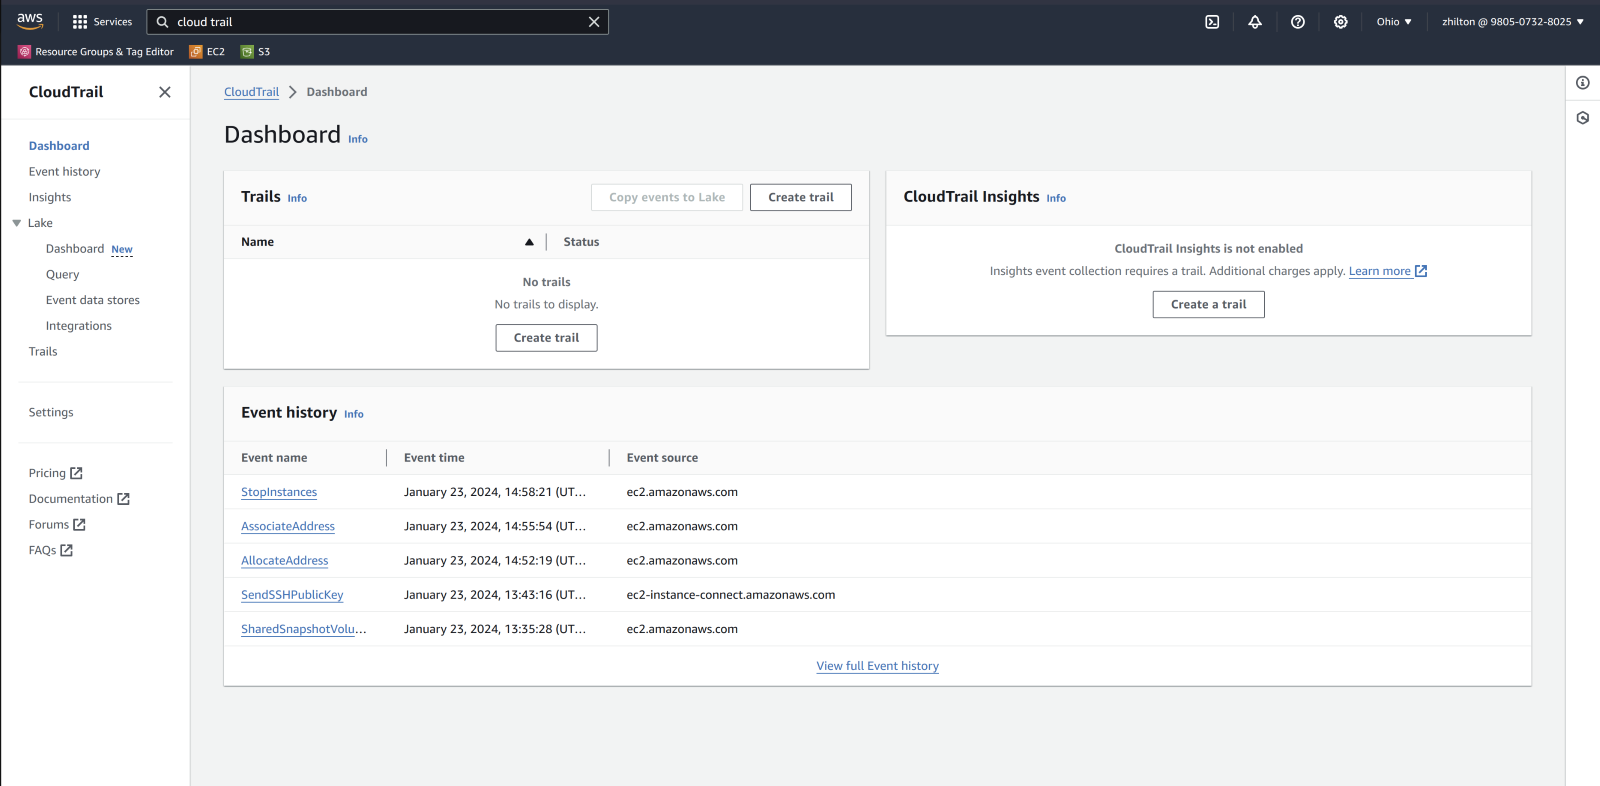Open the hexagon settings icon on right edge
The image size is (1600, 786).
[1583, 118]
